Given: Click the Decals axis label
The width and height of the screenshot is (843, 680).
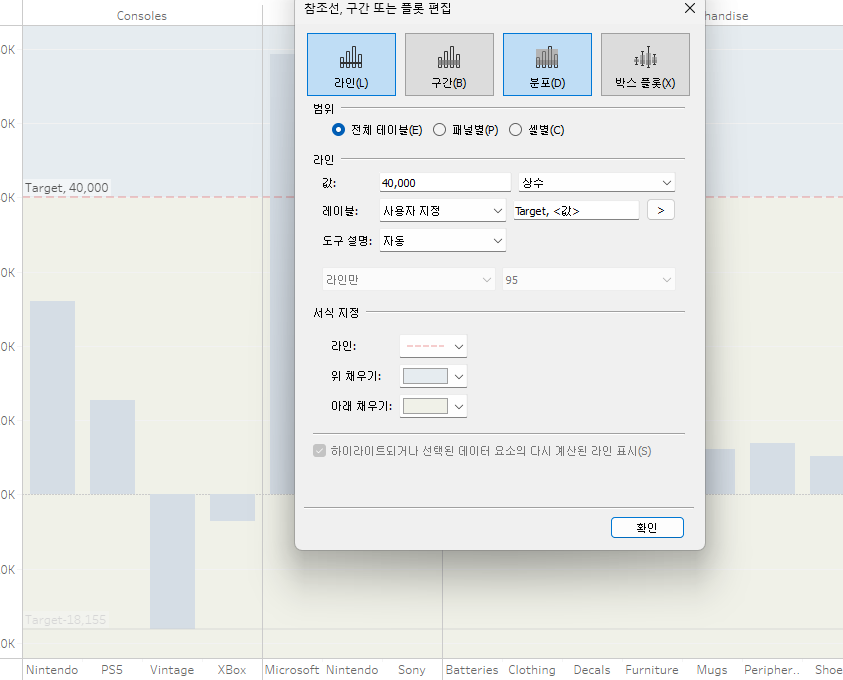Looking at the screenshot, I should [x=592, y=670].
